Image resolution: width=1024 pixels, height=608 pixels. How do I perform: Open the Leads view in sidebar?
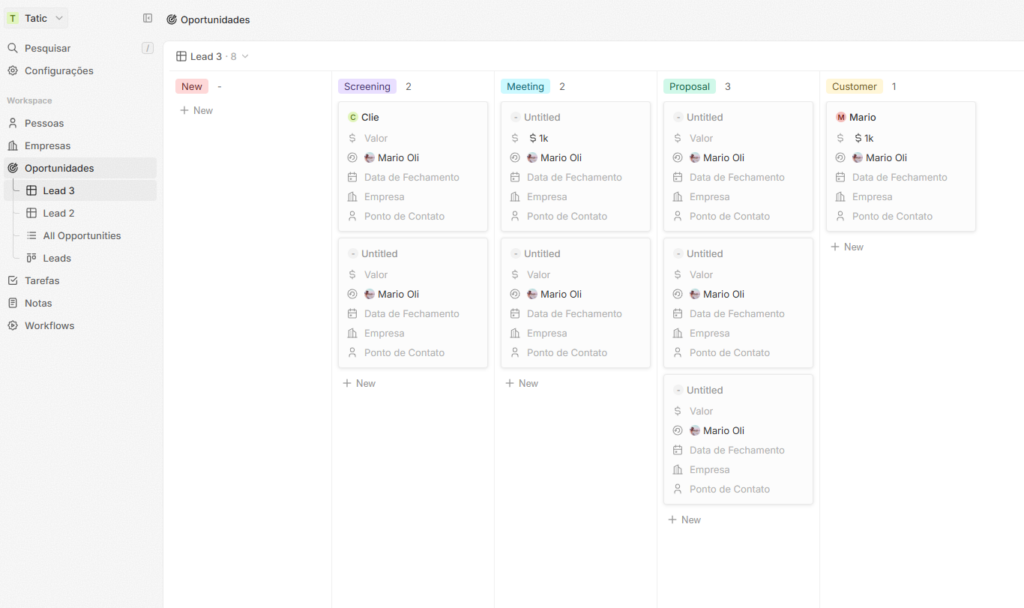coord(56,258)
